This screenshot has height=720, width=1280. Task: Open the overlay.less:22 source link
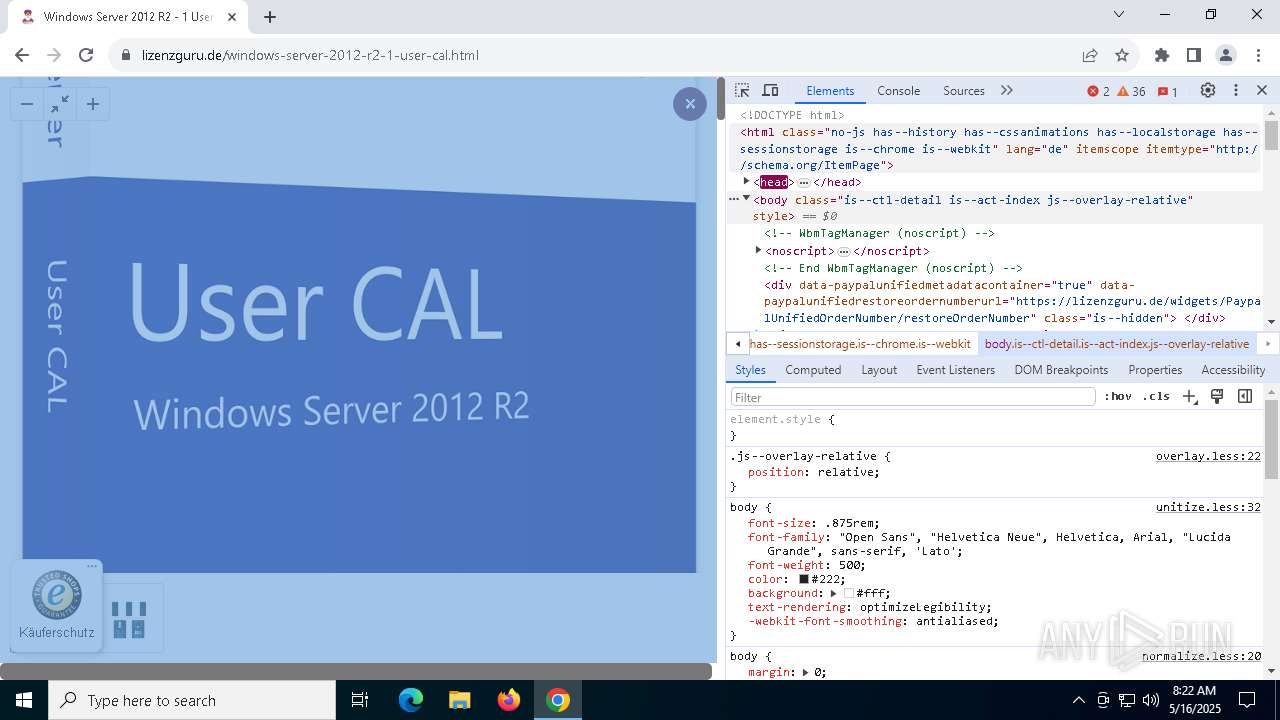tap(1208, 456)
